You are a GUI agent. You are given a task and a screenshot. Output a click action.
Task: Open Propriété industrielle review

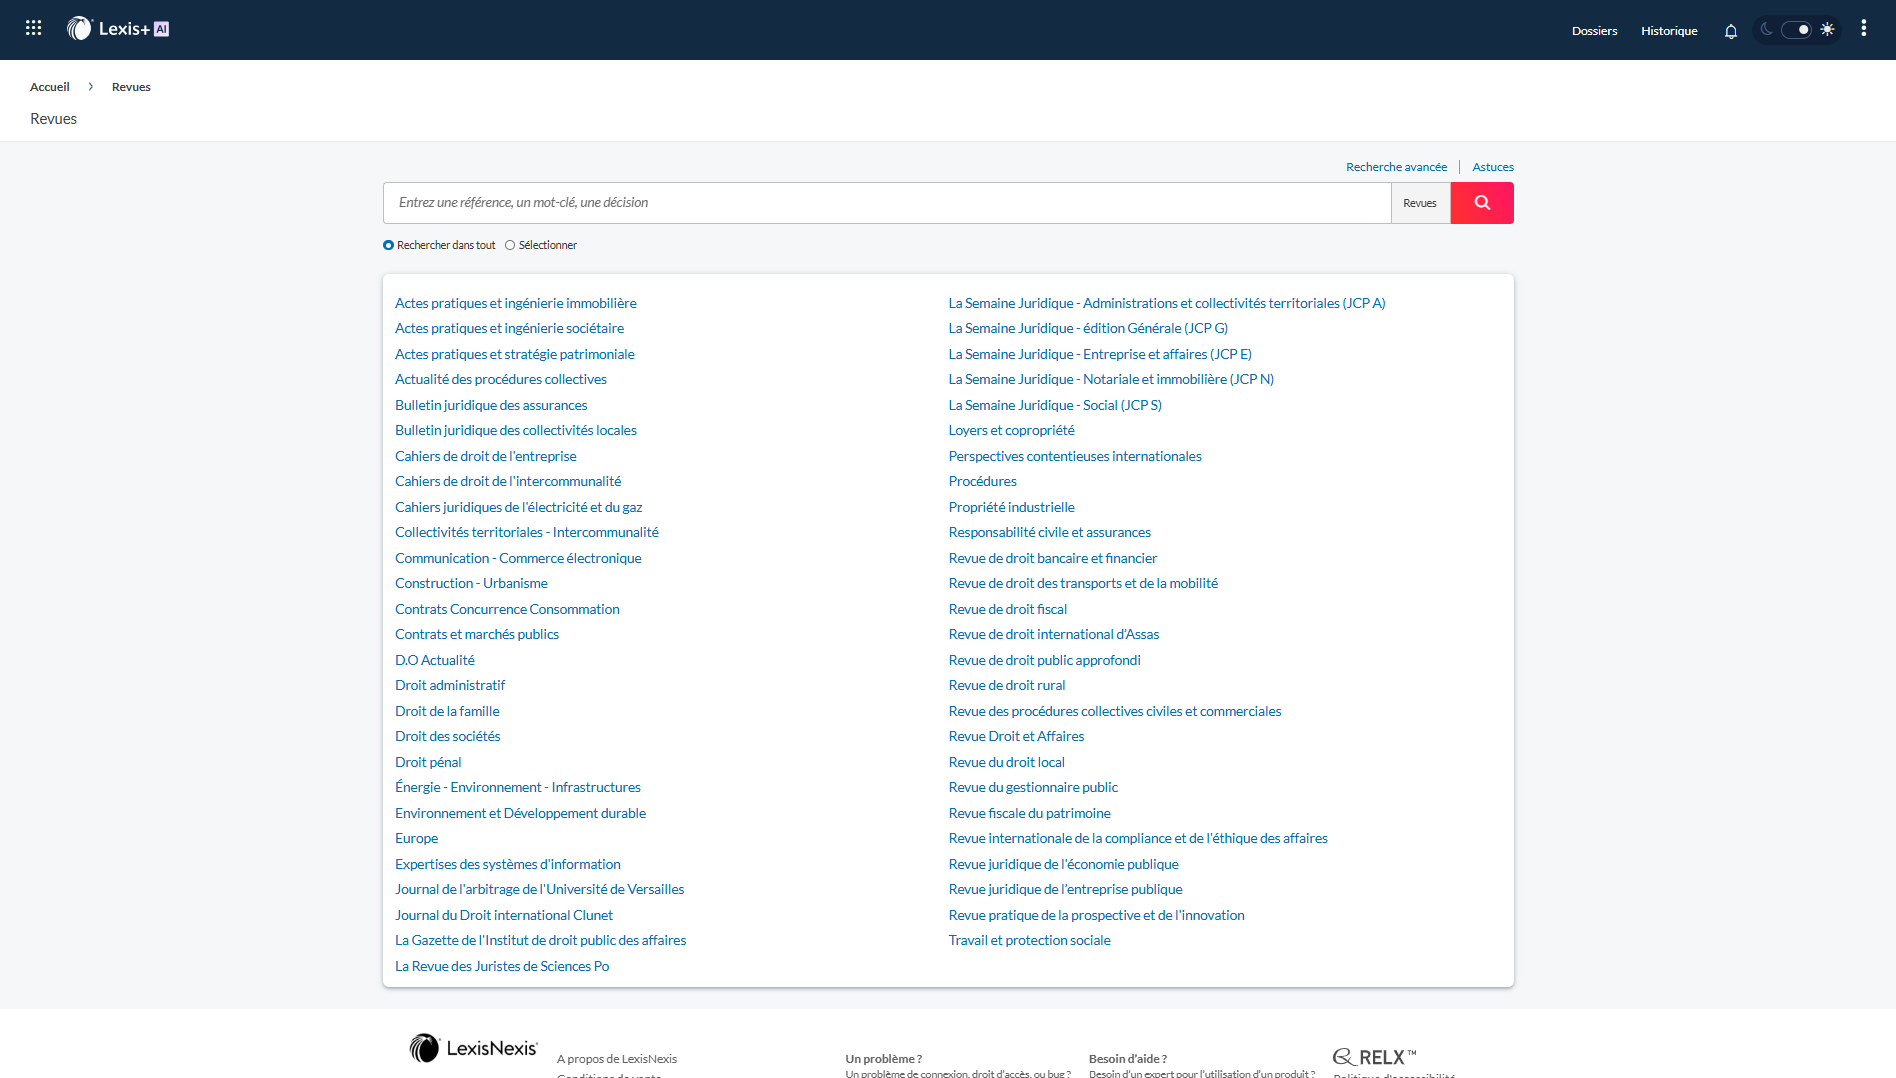point(1012,507)
